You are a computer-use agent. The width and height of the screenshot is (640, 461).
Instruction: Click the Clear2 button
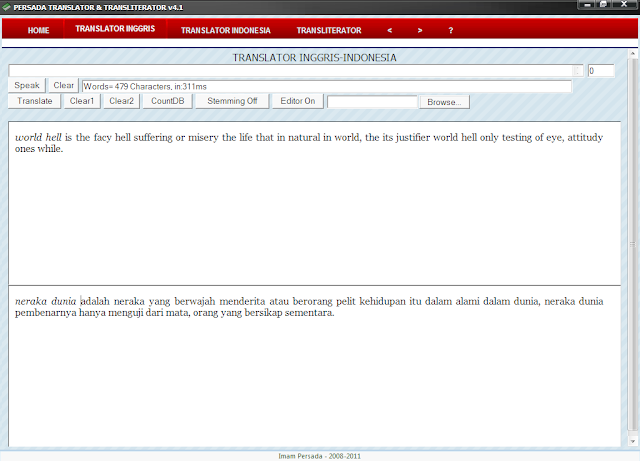[x=121, y=101]
